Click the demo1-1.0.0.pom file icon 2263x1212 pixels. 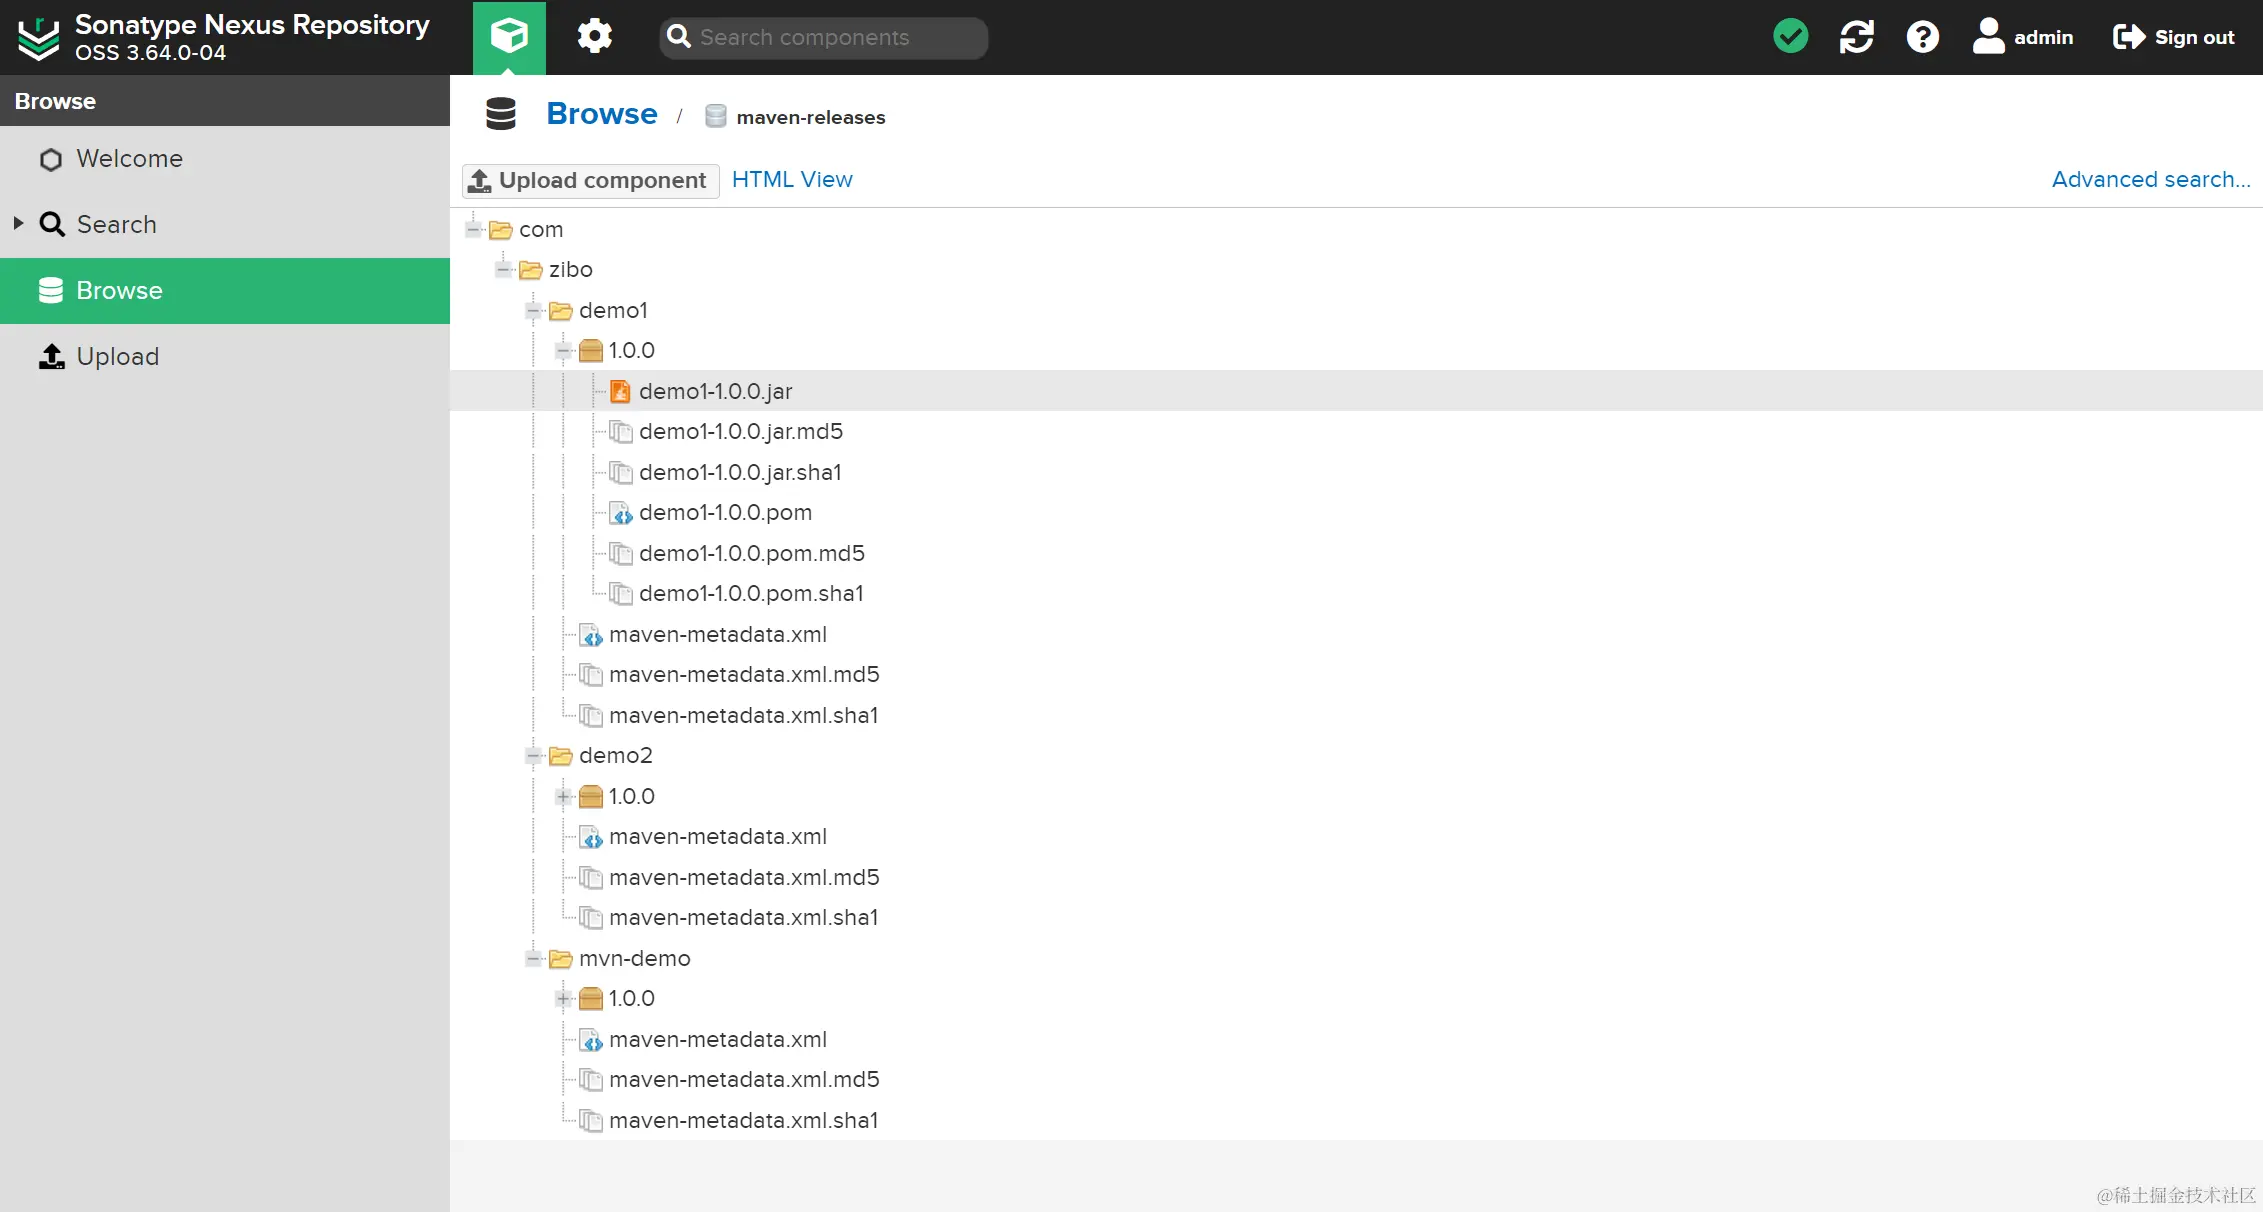coord(620,513)
